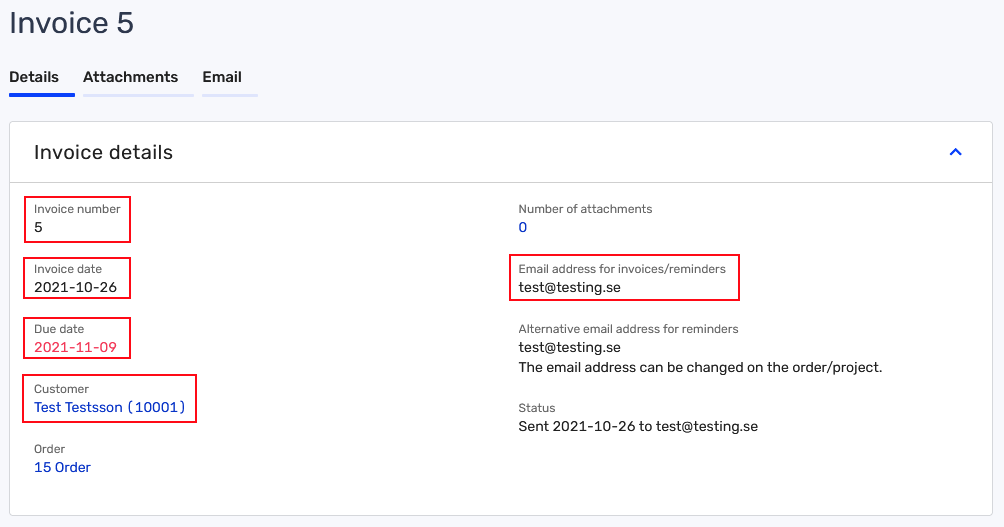Click the Order field label
This screenshot has height=527, width=1004.
pos(50,449)
